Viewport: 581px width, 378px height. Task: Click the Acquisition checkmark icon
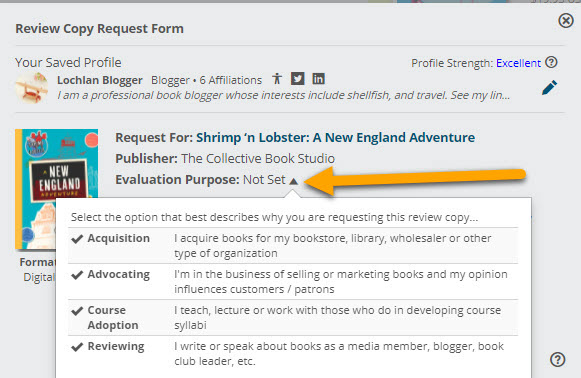77,239
